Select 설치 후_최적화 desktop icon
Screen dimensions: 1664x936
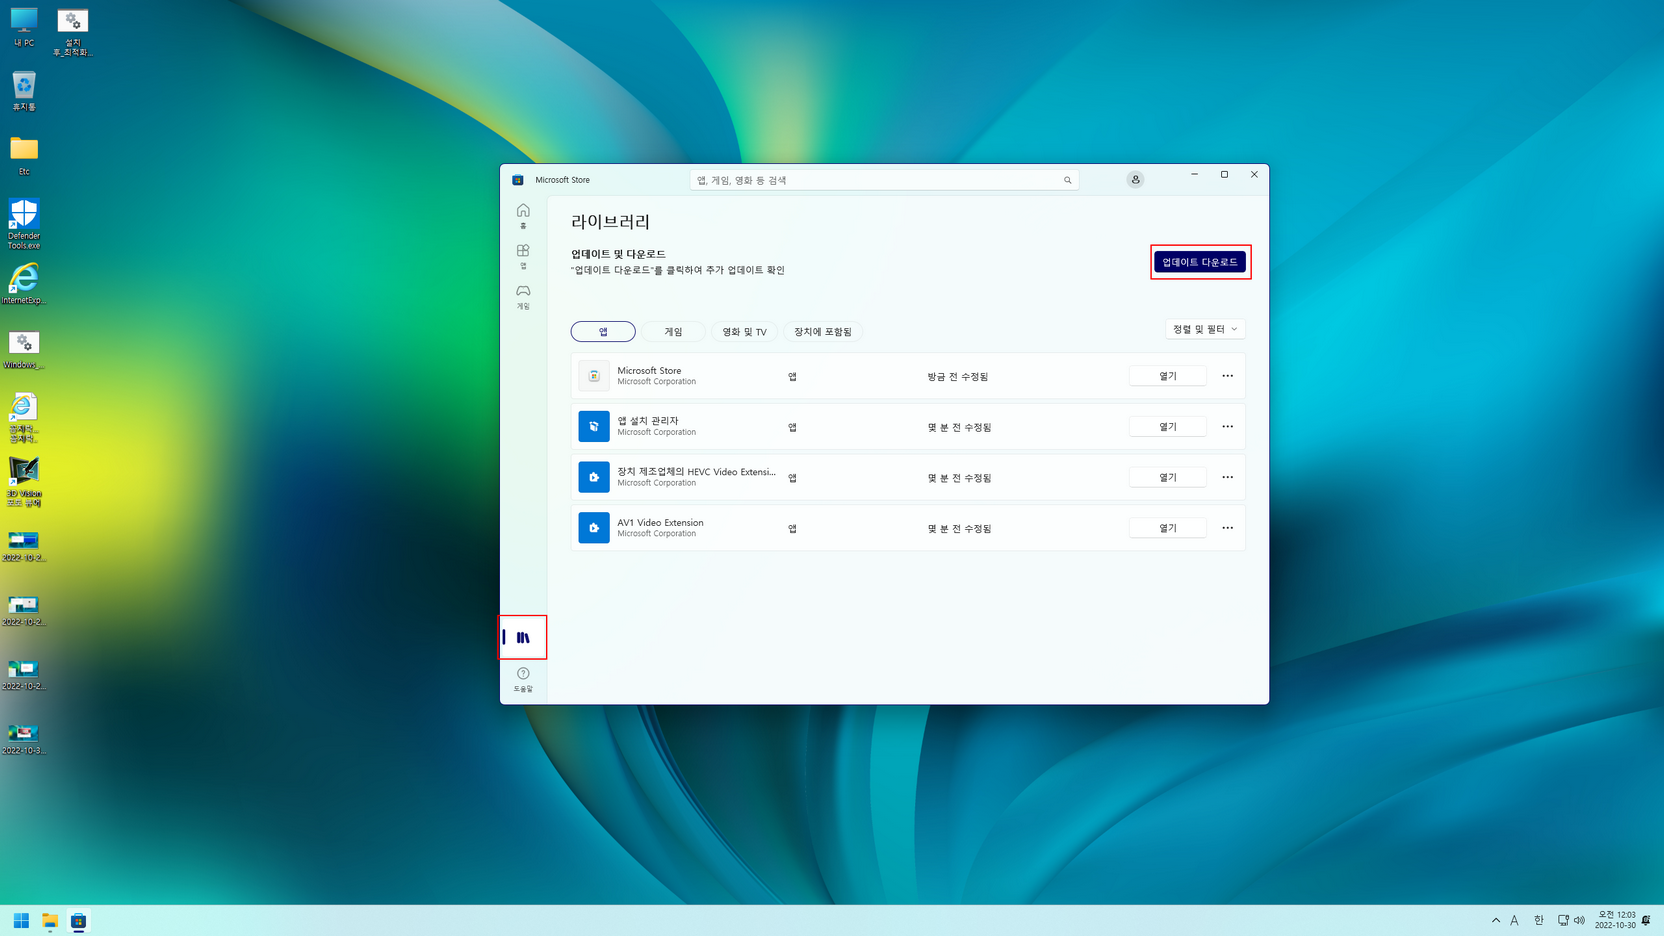click(72, 32)
